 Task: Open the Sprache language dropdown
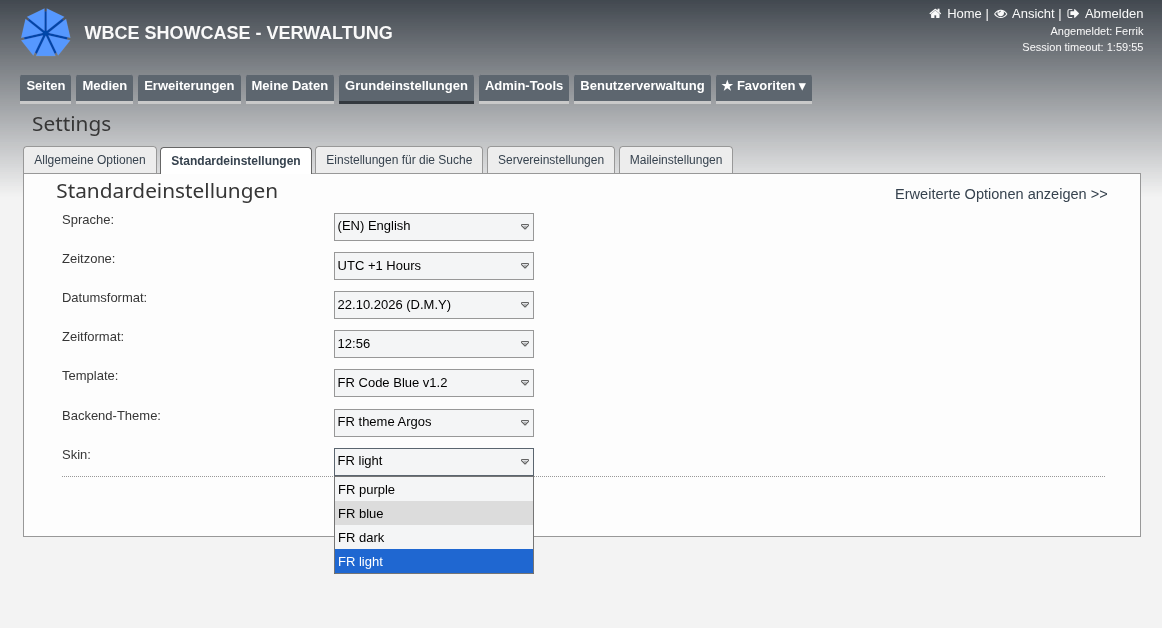434,227
